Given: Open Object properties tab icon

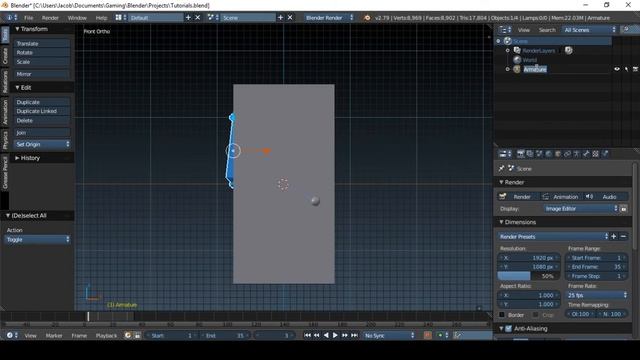Looking at the screenshot, I should pos(558,154).
